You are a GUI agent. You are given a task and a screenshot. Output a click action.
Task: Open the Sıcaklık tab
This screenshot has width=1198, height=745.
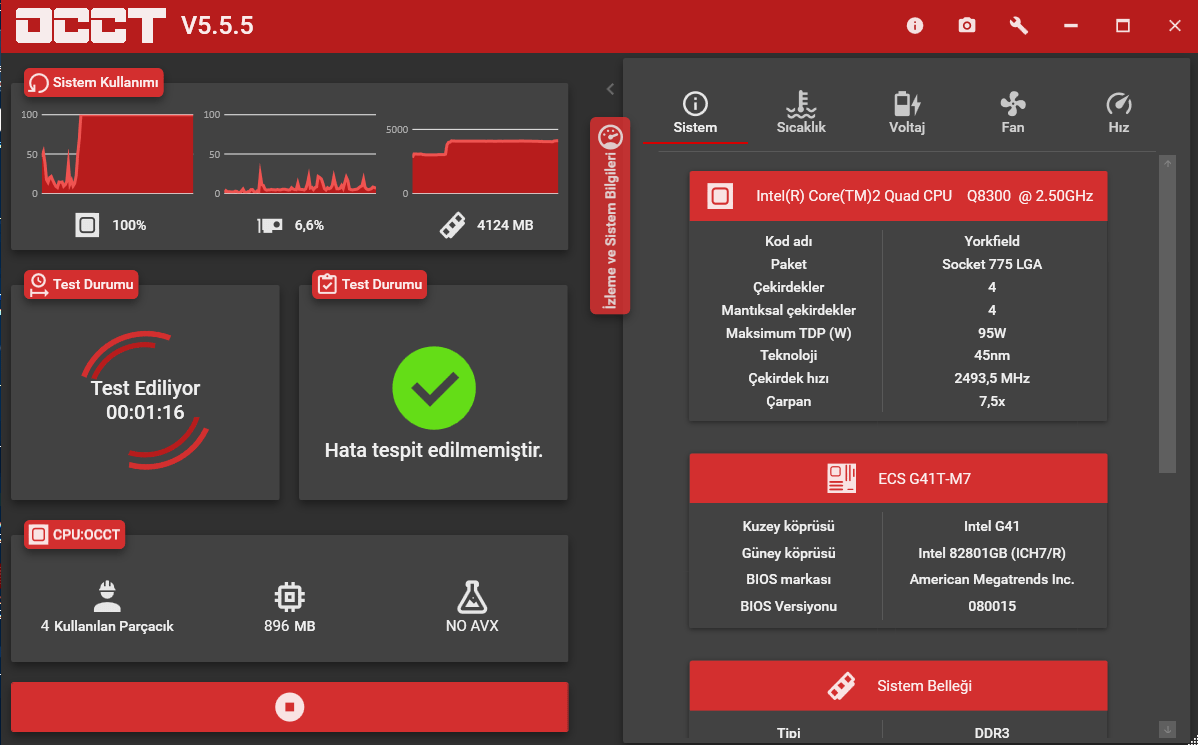[801, 113]
